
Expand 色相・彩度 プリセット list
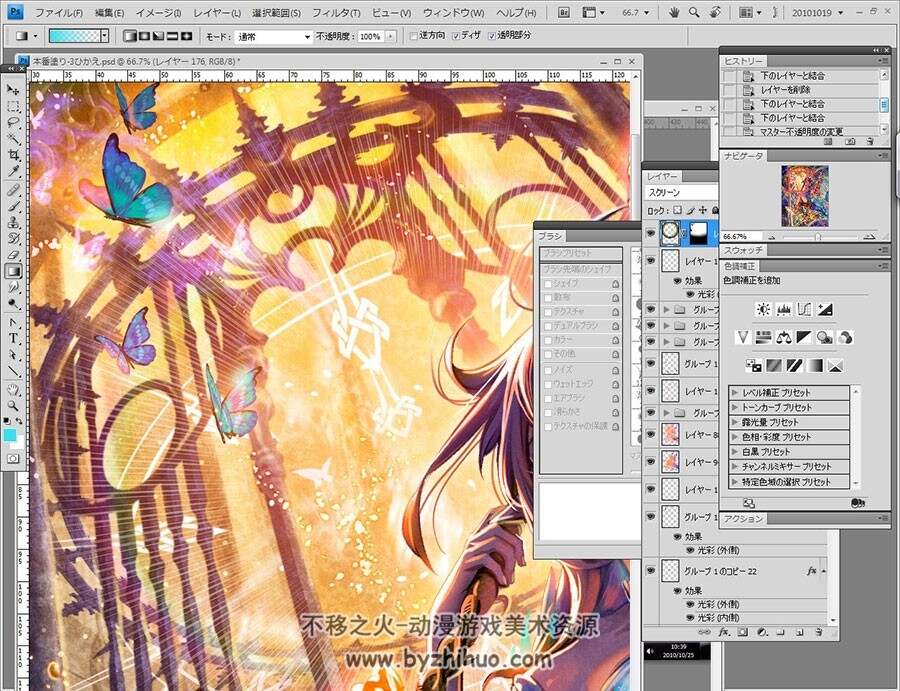pyautogui.click(x=735, y=437)
